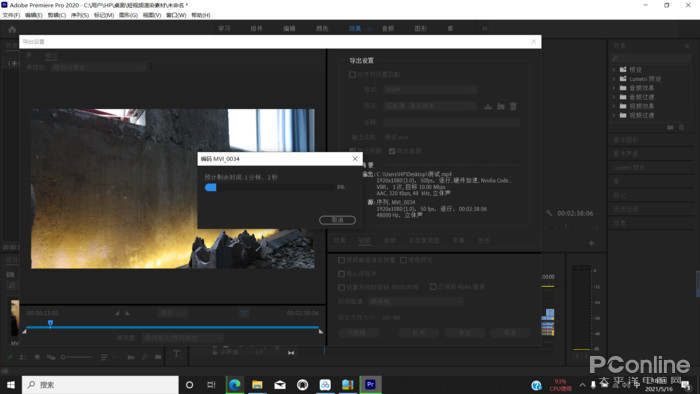Image resolution: width=700 pixels, height=394 pixels.
Task: Toggle the Export Audio checkbox
Action: [x=392, y=151]
